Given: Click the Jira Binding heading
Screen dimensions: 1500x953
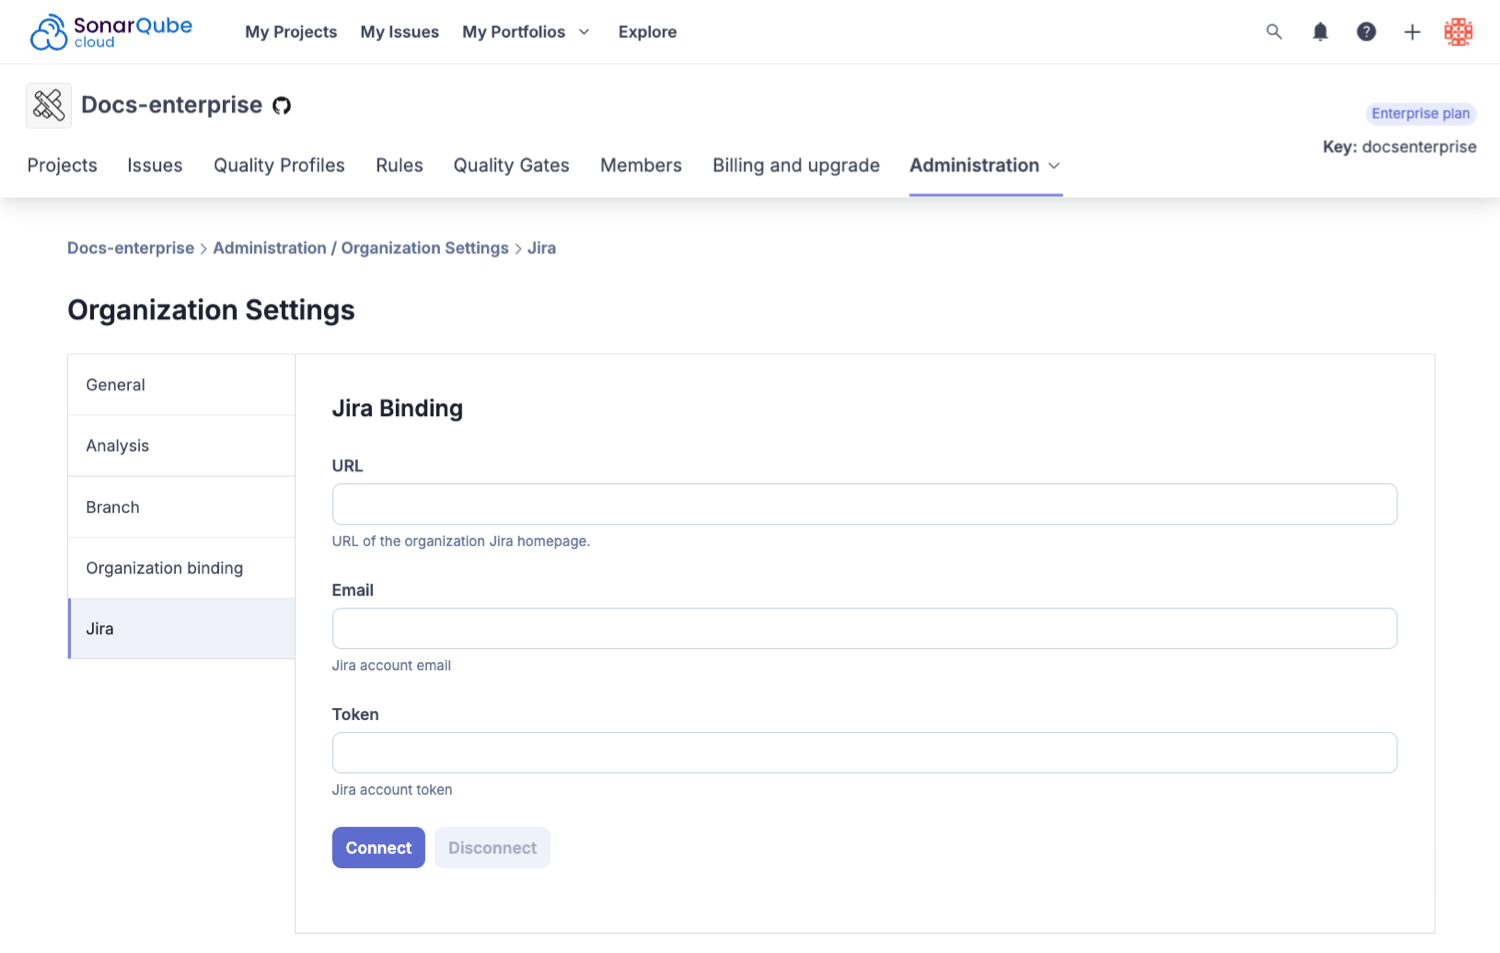Looking at the screenshot, I should pos(397,408).
